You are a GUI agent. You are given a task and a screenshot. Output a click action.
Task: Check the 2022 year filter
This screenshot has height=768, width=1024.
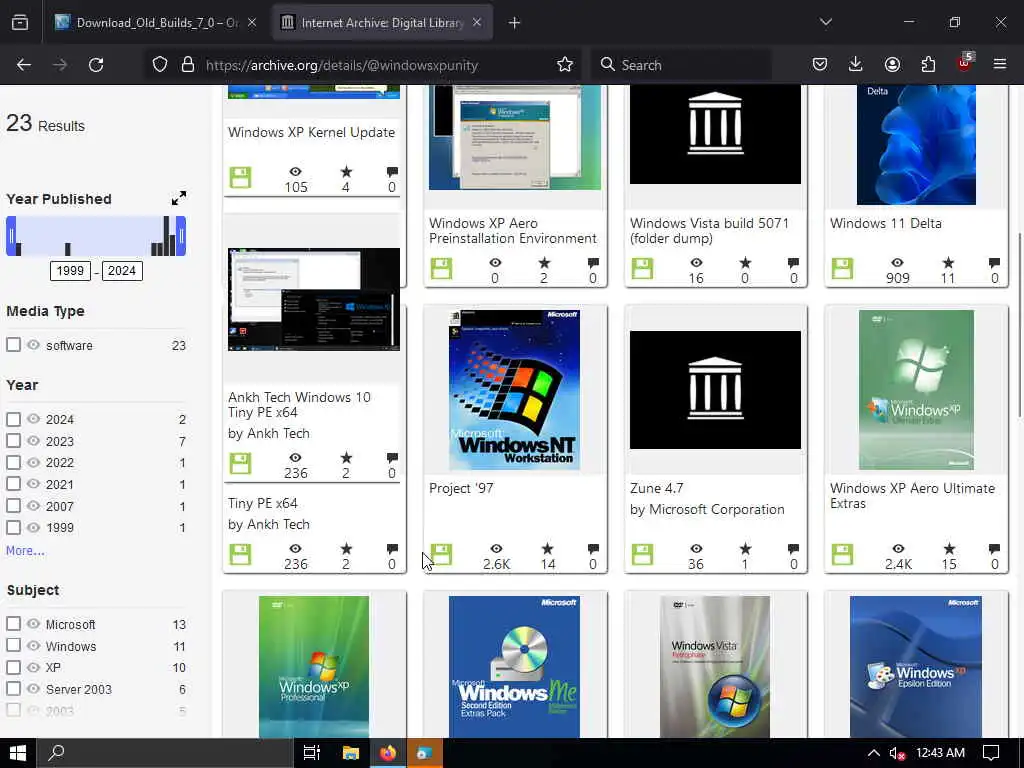pyautogui.click(x=13, y=462)
